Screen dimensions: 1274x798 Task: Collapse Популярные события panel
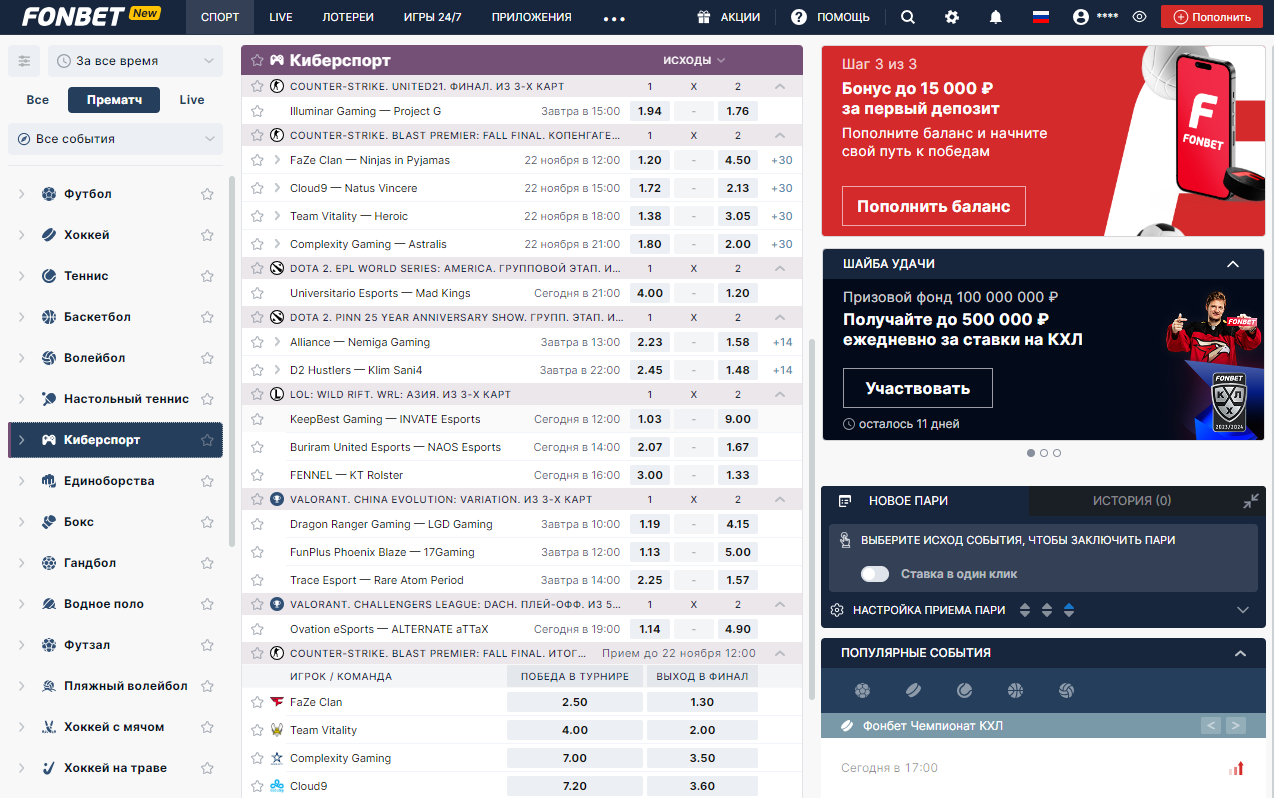pyautogui.click(x=1240, y=653)
